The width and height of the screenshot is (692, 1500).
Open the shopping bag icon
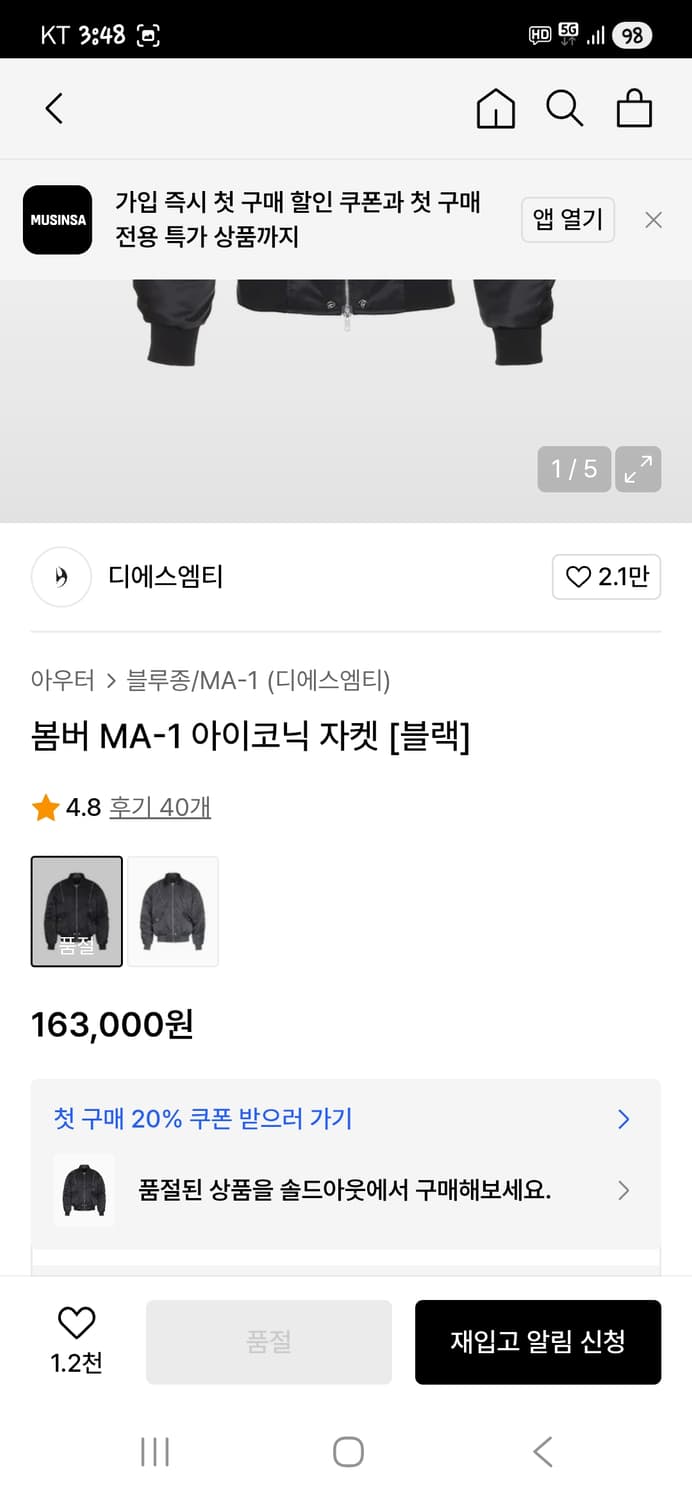[x=634, y=109]
